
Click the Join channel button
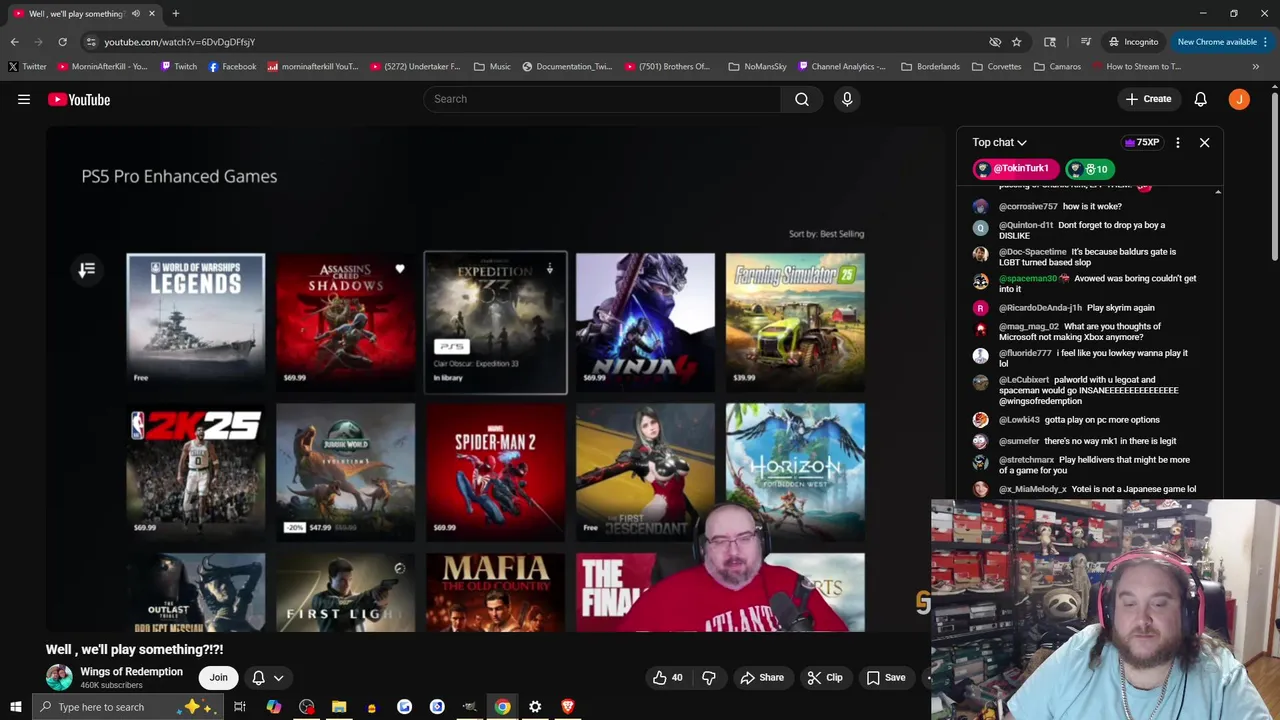click(218, 678)
